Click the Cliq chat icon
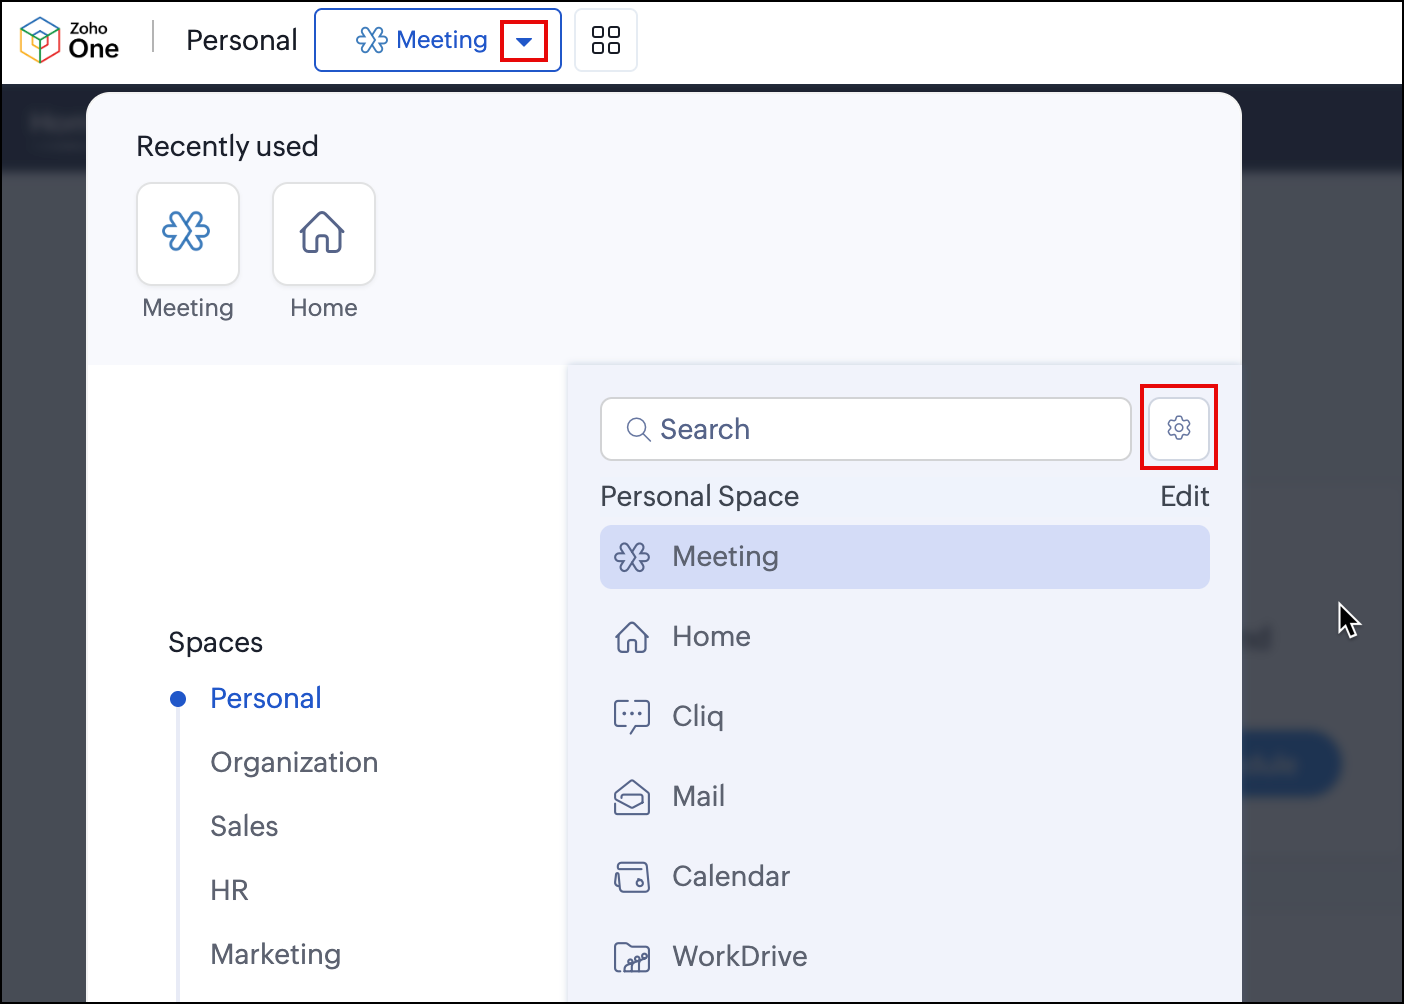This screenshot has height=1004, width=1404. click(x=631, y=716)
